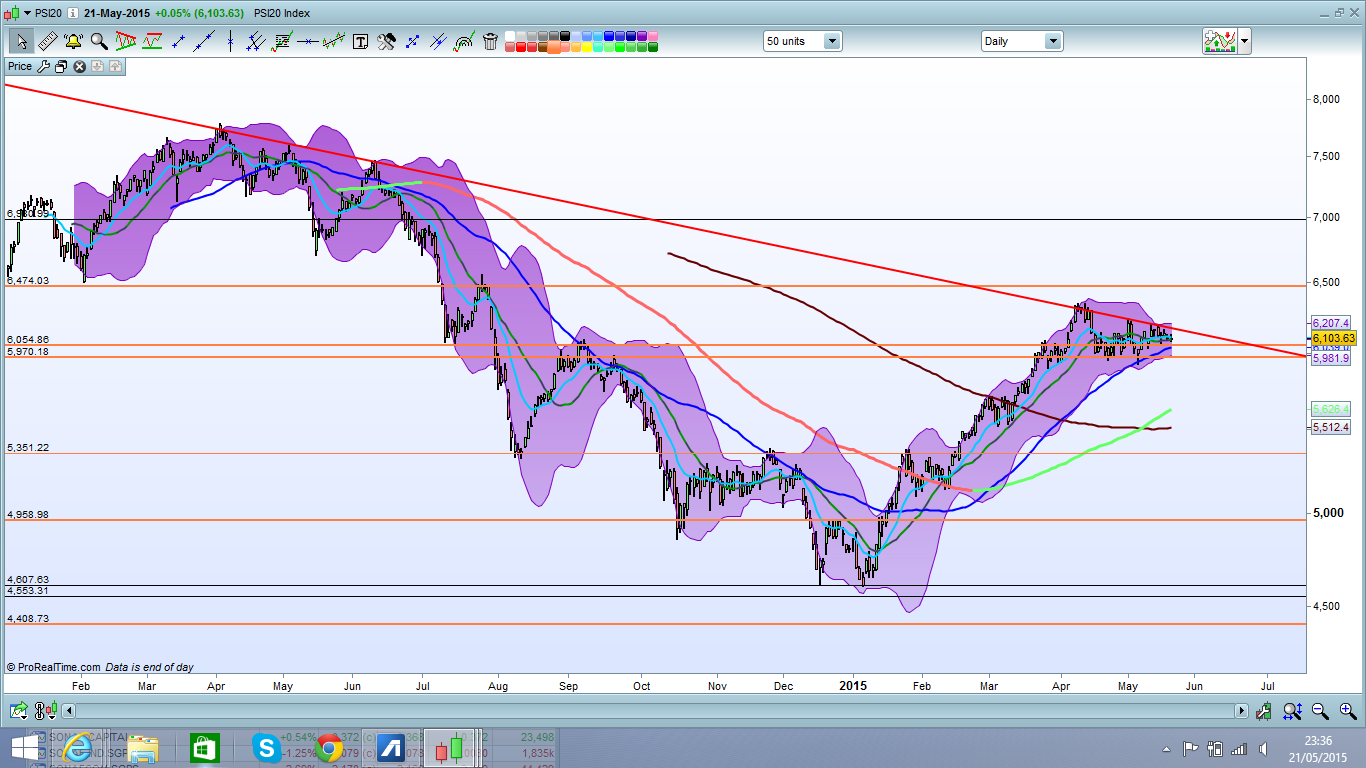Click the 6,207.4 upper band price label
This screenshot has width=1366, height=768.
pos(1331,322)
